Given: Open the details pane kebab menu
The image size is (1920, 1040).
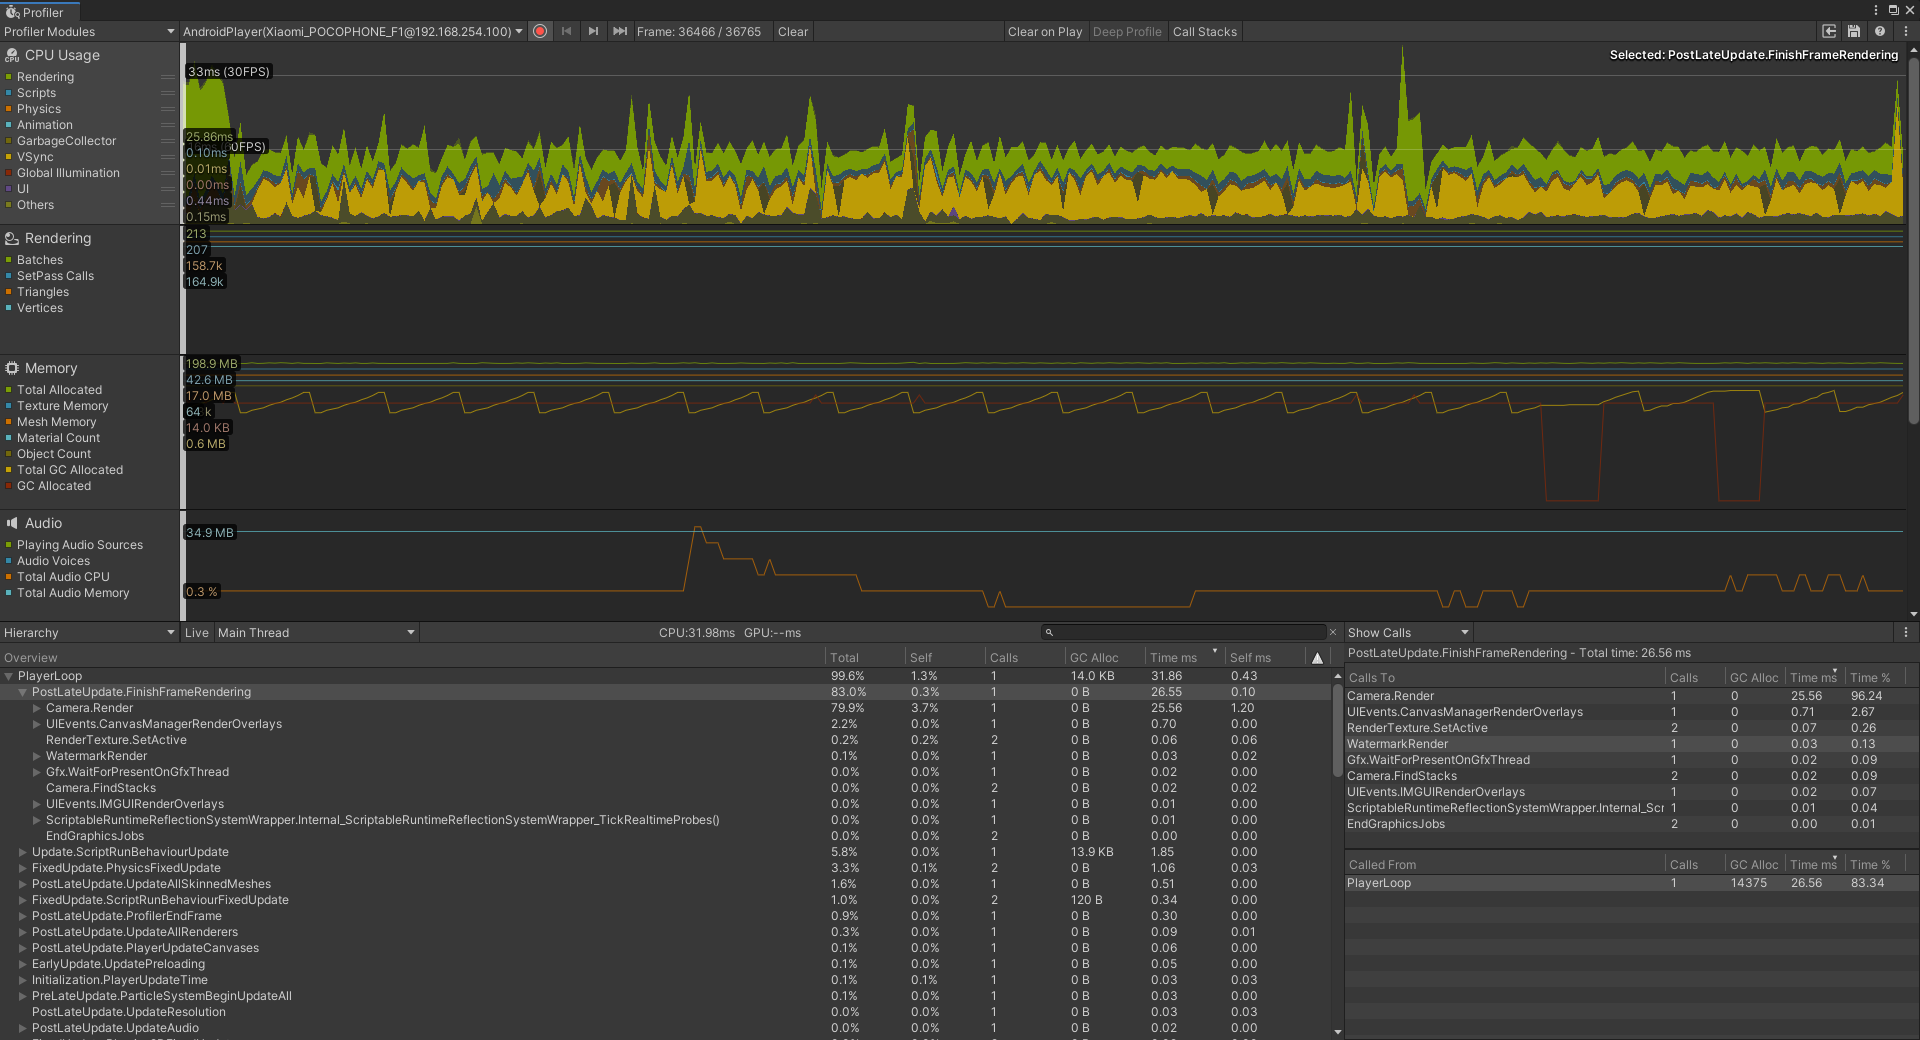Looking at the screenshot, I should [x=1905, y=632].
